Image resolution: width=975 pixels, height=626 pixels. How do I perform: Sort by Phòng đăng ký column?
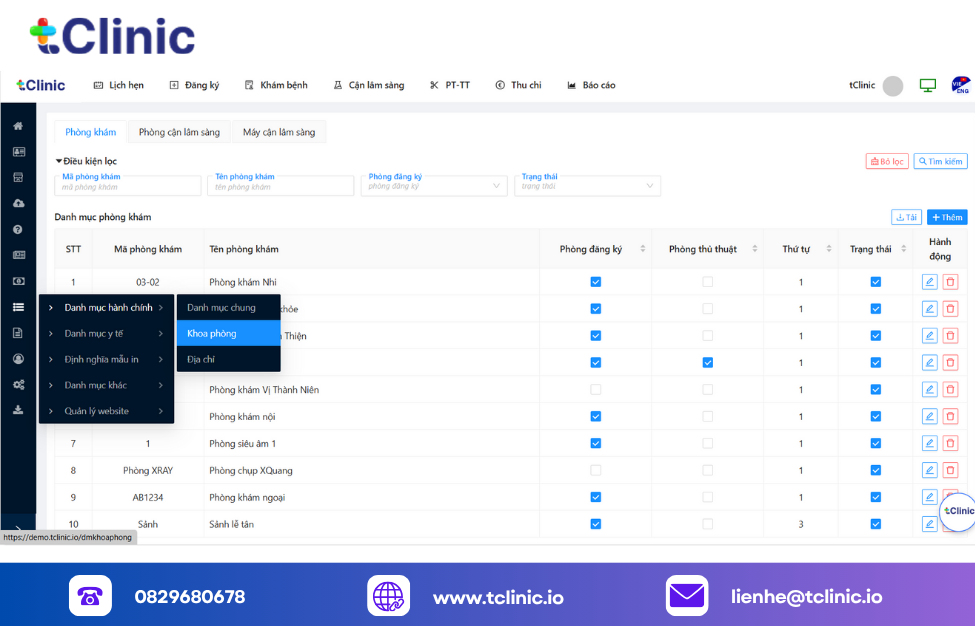643,249
